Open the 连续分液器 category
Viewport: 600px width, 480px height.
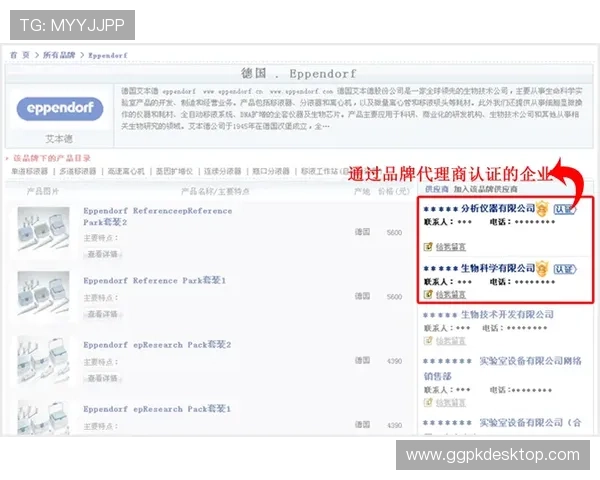(223, 171)
